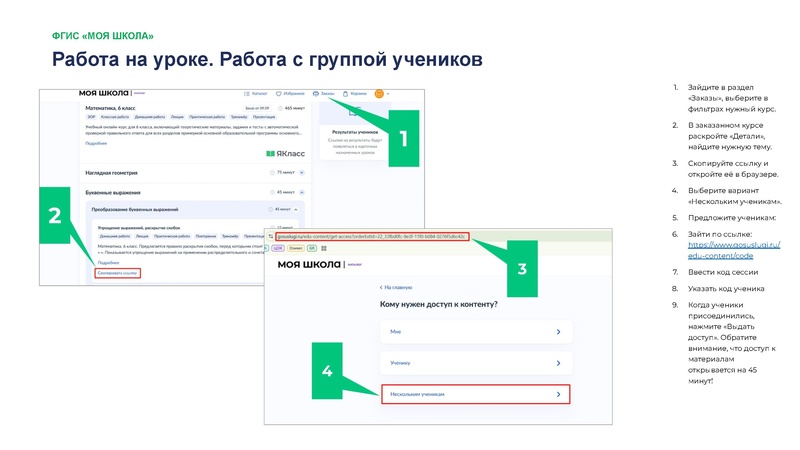Click the Скопировать ссылку button
800x450 pixels.
pos(117,273)
